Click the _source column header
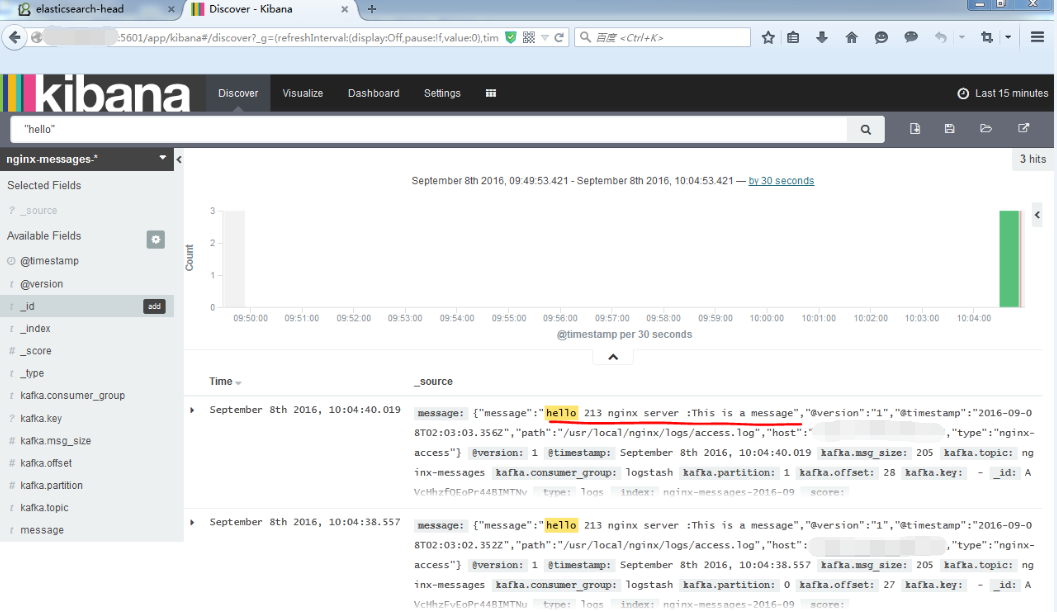 pos(433,381)
